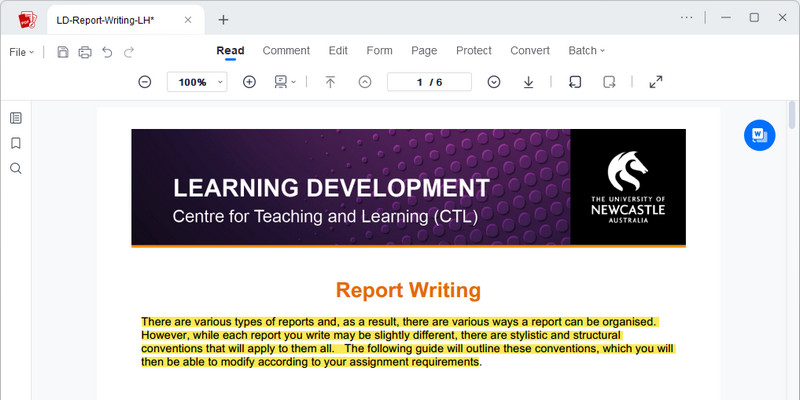Switch to the Protect tab
800x400 pixels.
[x=473, y=51]
